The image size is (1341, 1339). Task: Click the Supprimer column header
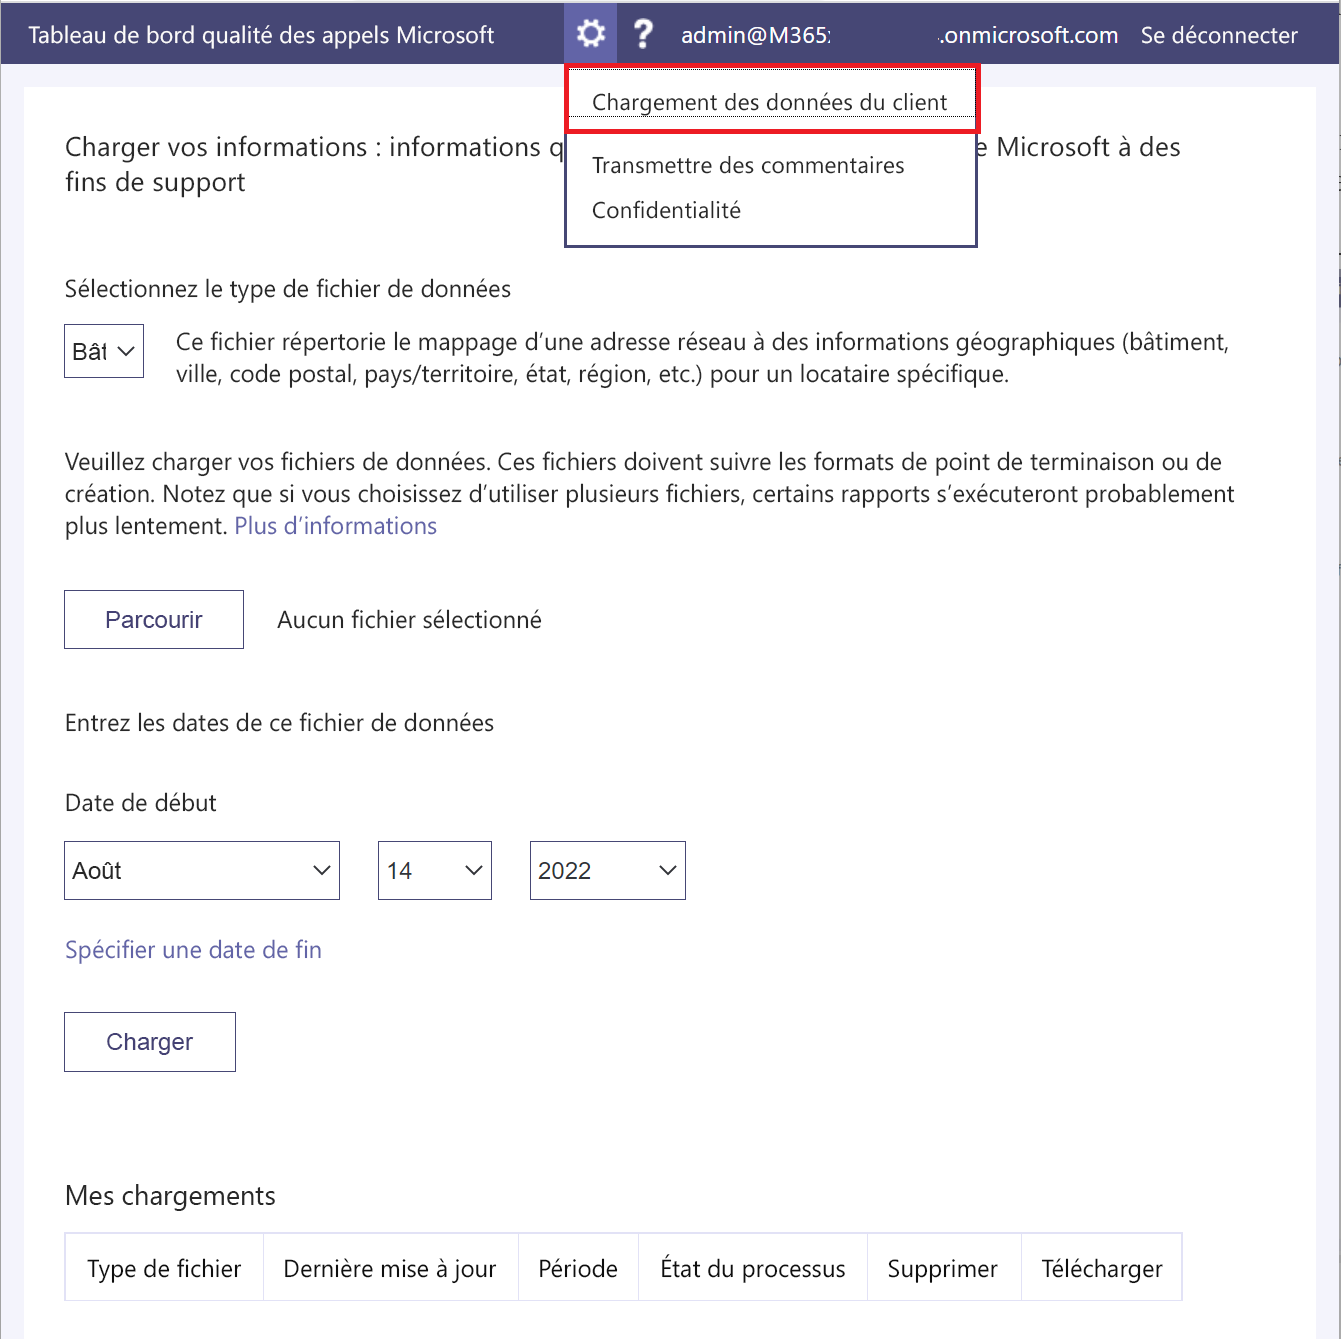point(943,1268)
